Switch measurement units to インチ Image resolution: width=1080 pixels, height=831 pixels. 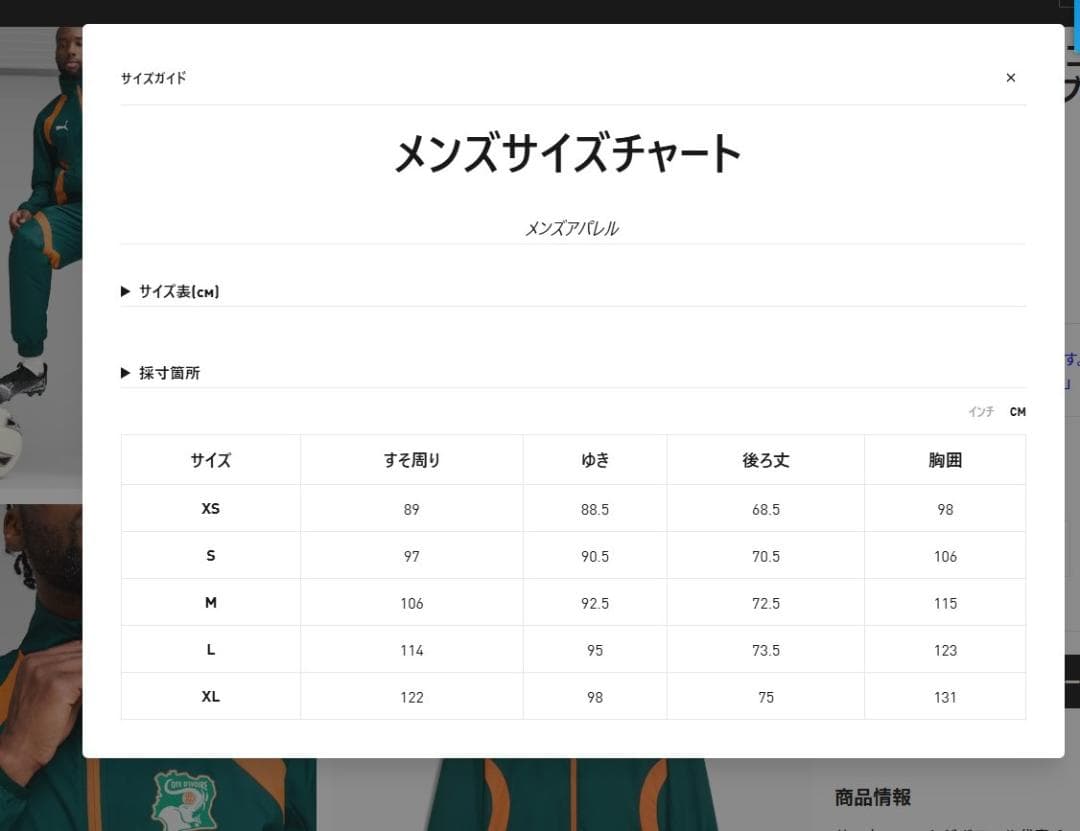point(981,411)
